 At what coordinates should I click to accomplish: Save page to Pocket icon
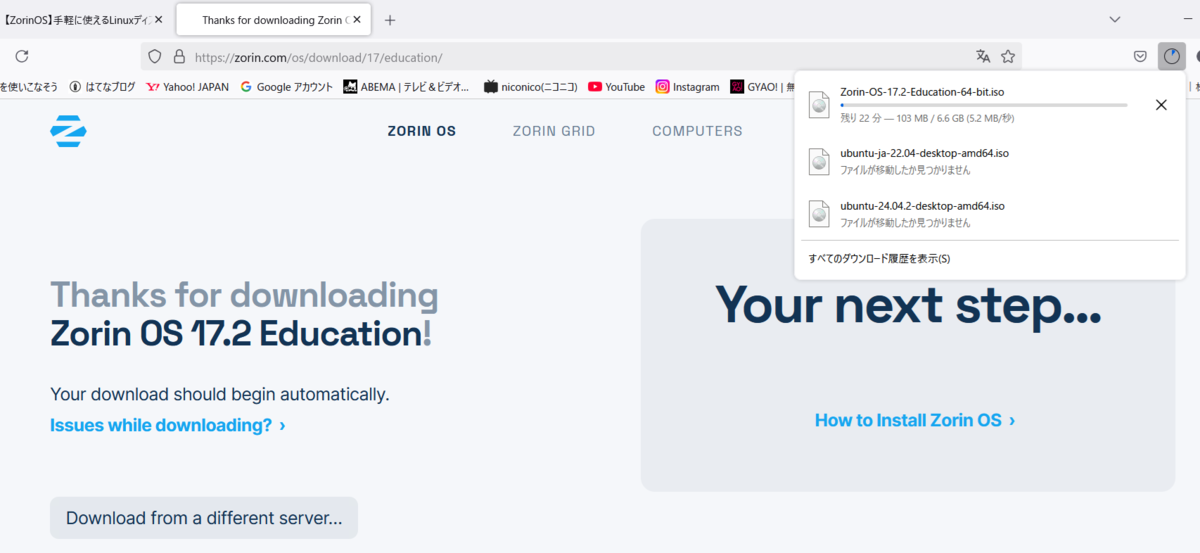click(x=1140, y=57)
